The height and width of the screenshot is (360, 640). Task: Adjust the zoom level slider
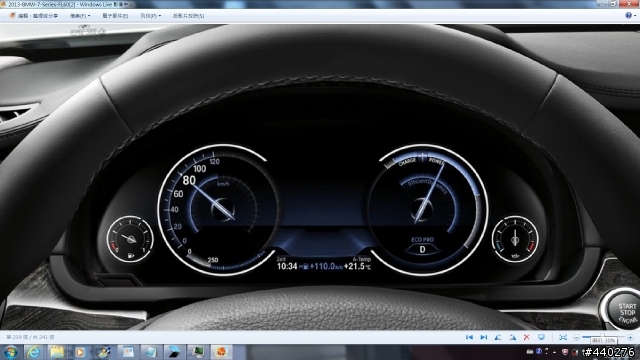click(x=603, y=337)
